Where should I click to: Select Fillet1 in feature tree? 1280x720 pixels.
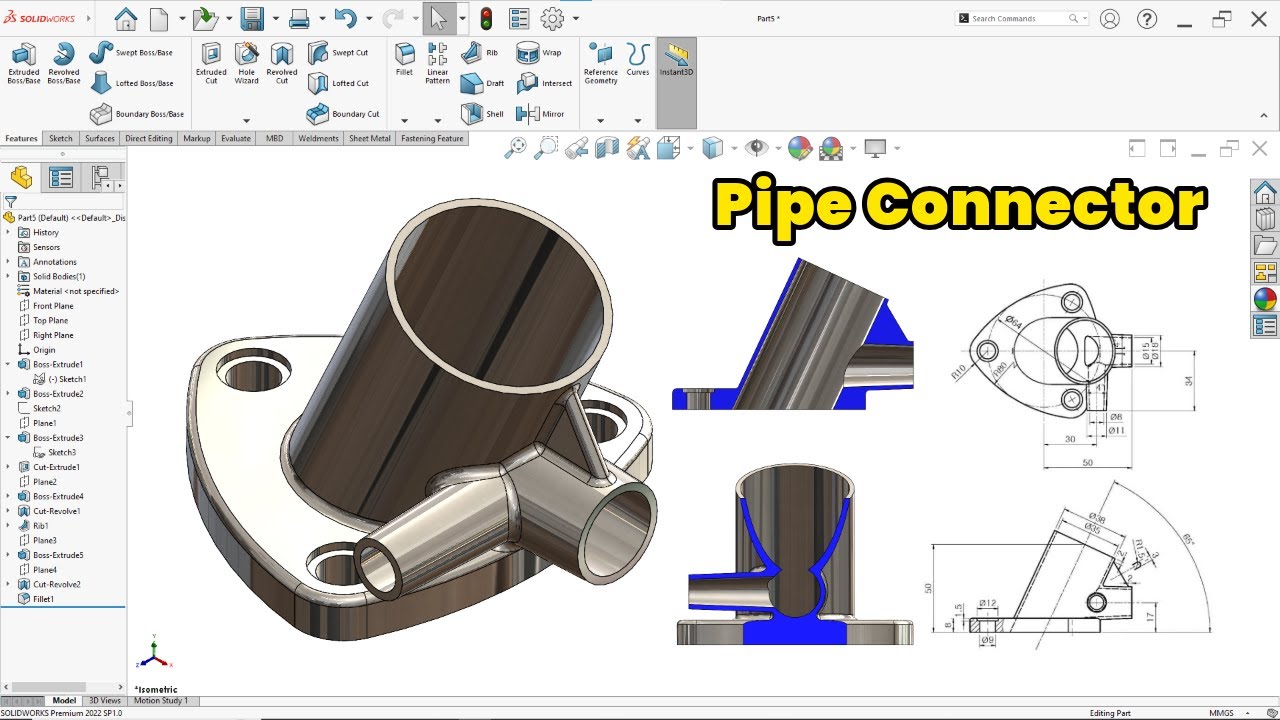tap(43, 599)
